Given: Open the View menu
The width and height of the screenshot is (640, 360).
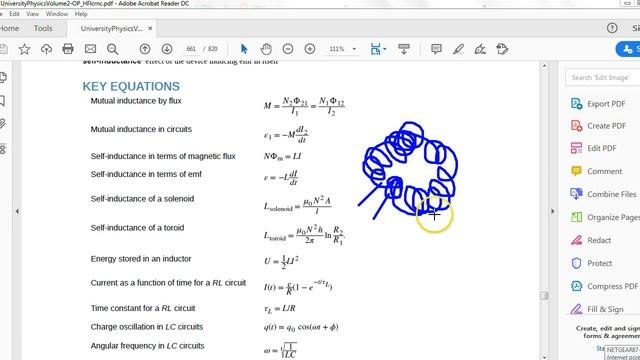Looking at the screenshot, I should point(33,14).
